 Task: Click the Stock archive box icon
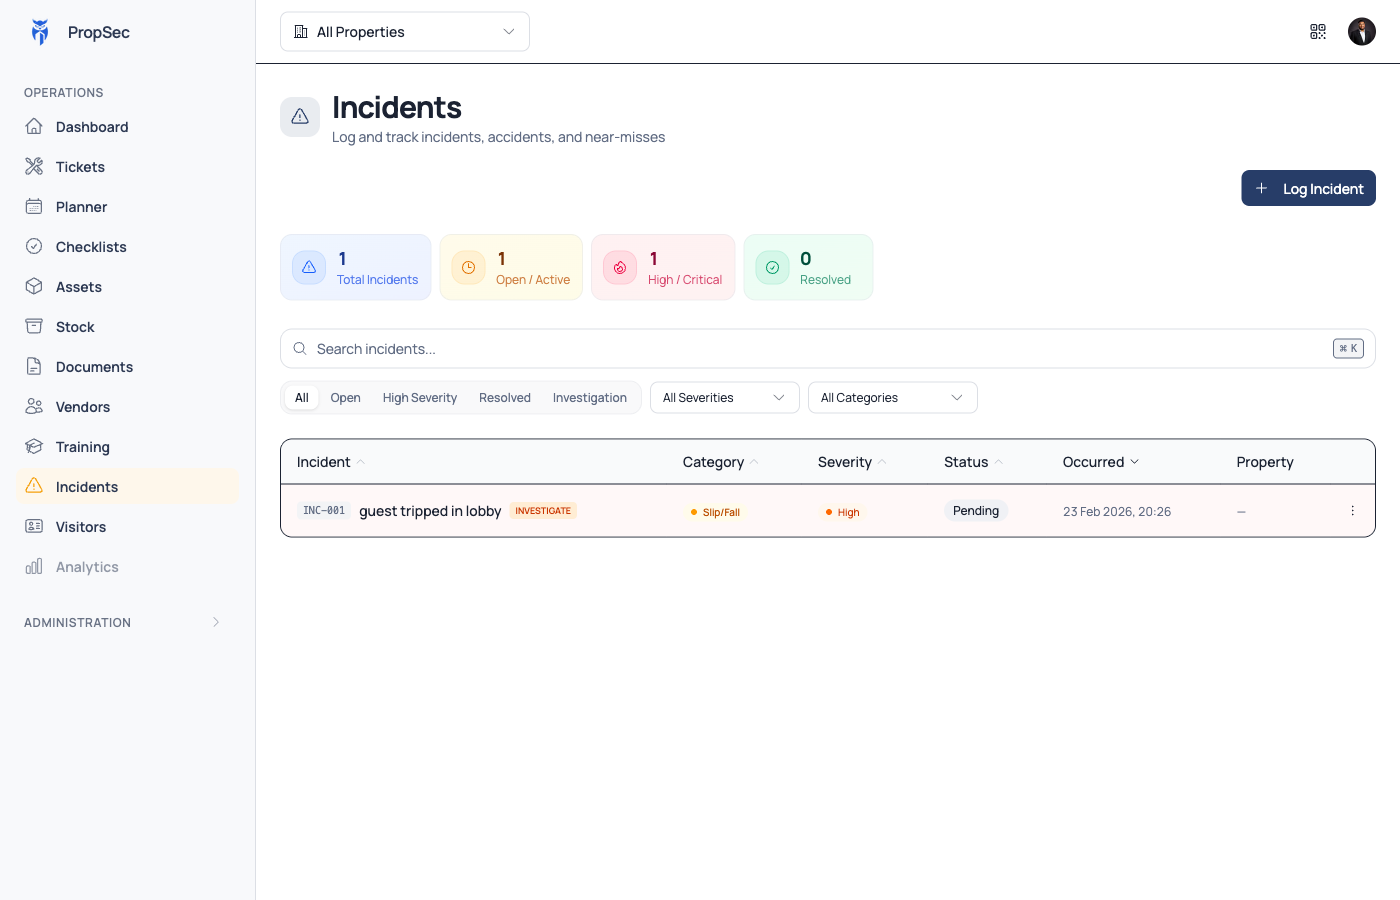click(x=34, y=326)
